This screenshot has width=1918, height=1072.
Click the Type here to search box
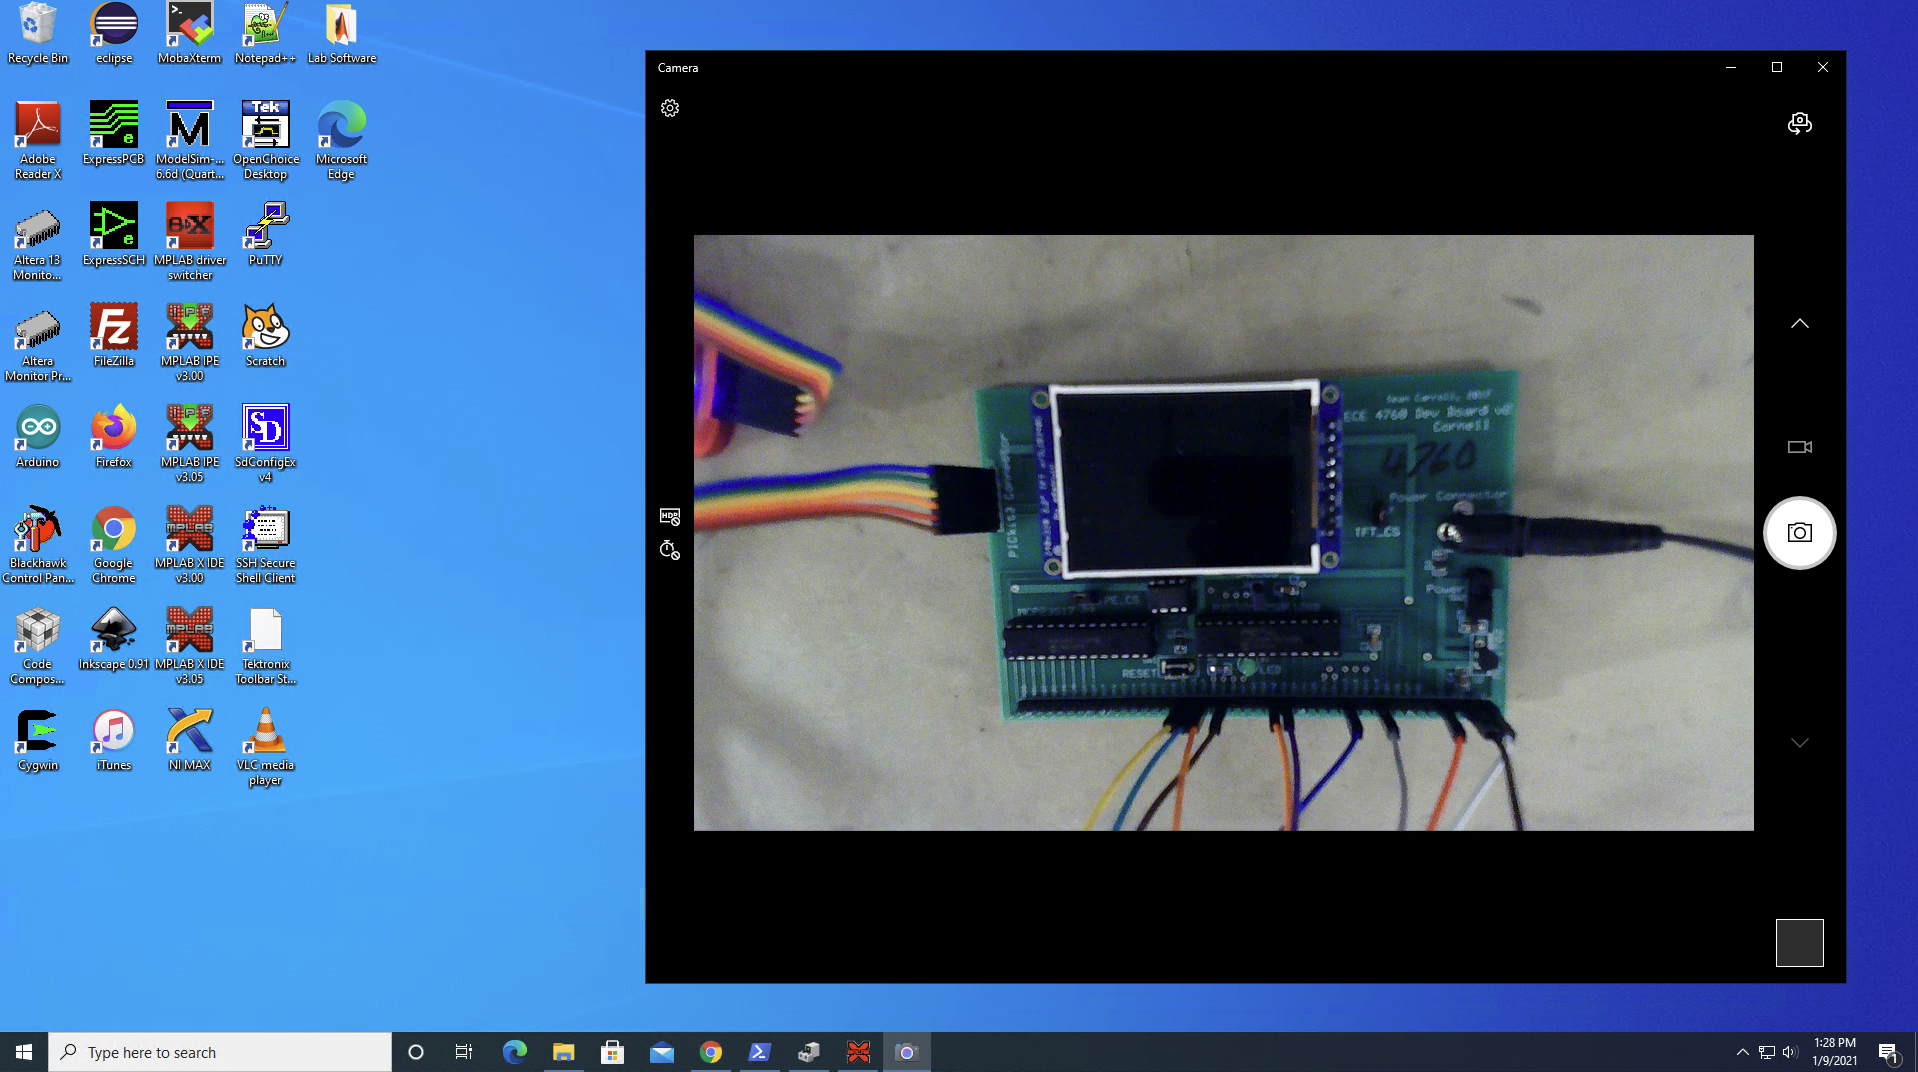click(220, 1052)
